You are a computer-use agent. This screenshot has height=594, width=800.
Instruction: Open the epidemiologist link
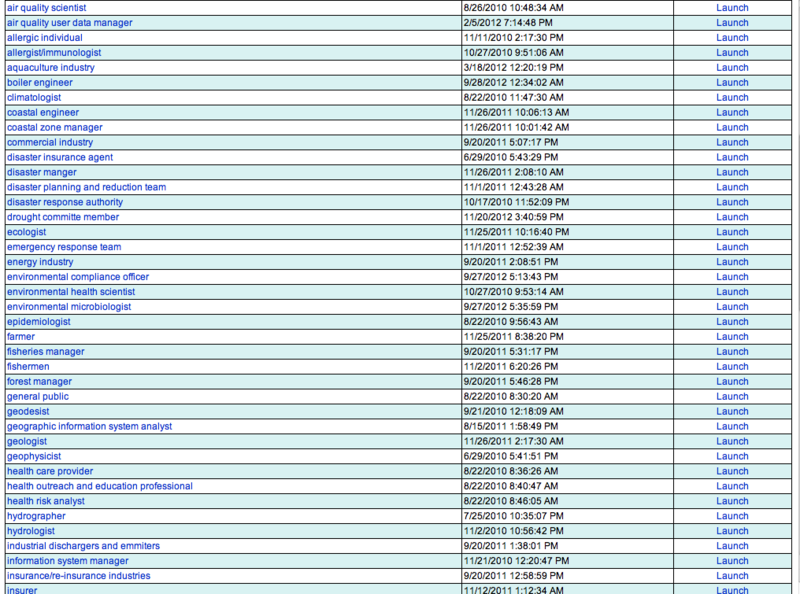point(39,322)
